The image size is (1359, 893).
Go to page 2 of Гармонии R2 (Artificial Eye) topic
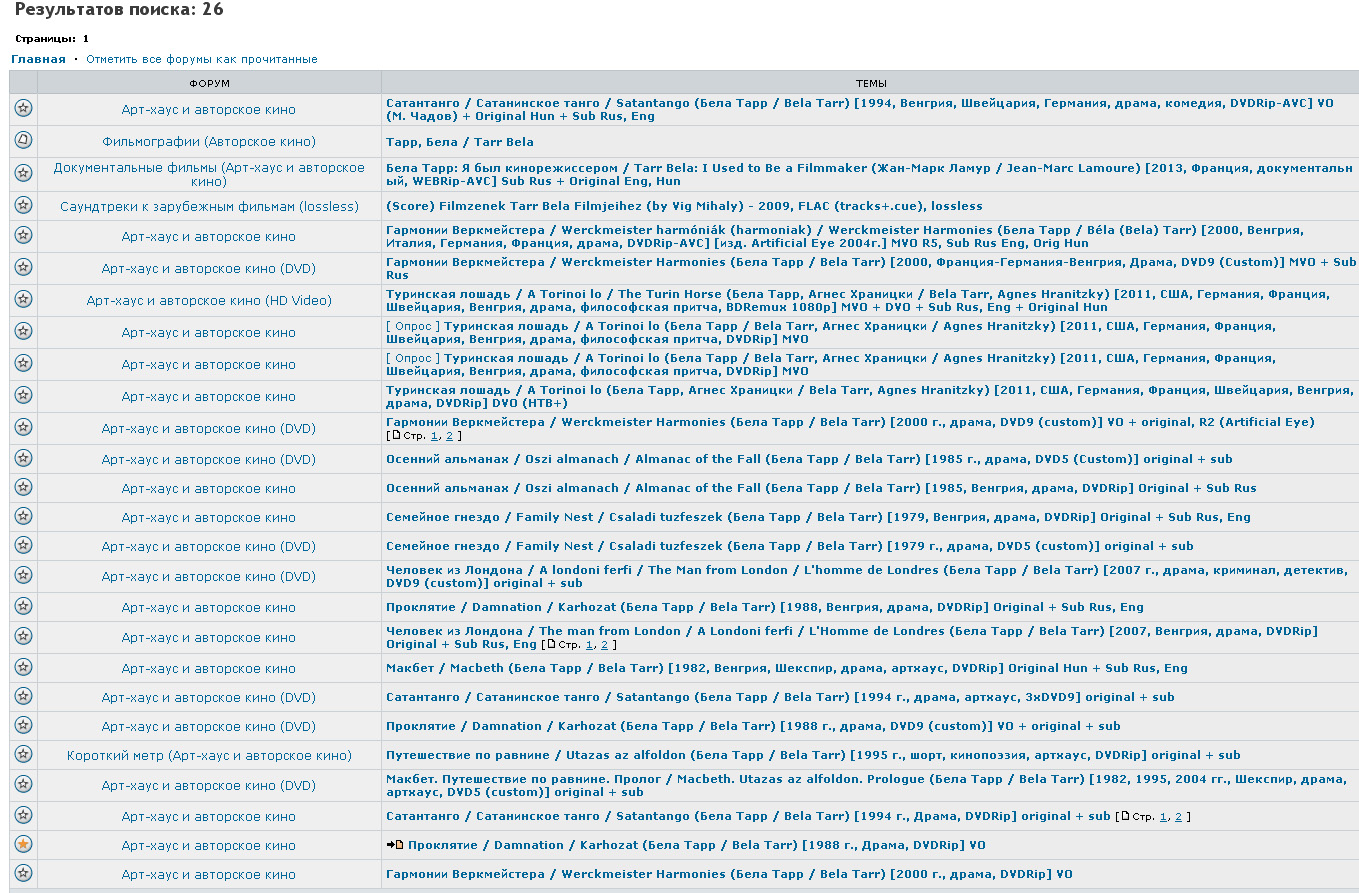coord(449,436)
